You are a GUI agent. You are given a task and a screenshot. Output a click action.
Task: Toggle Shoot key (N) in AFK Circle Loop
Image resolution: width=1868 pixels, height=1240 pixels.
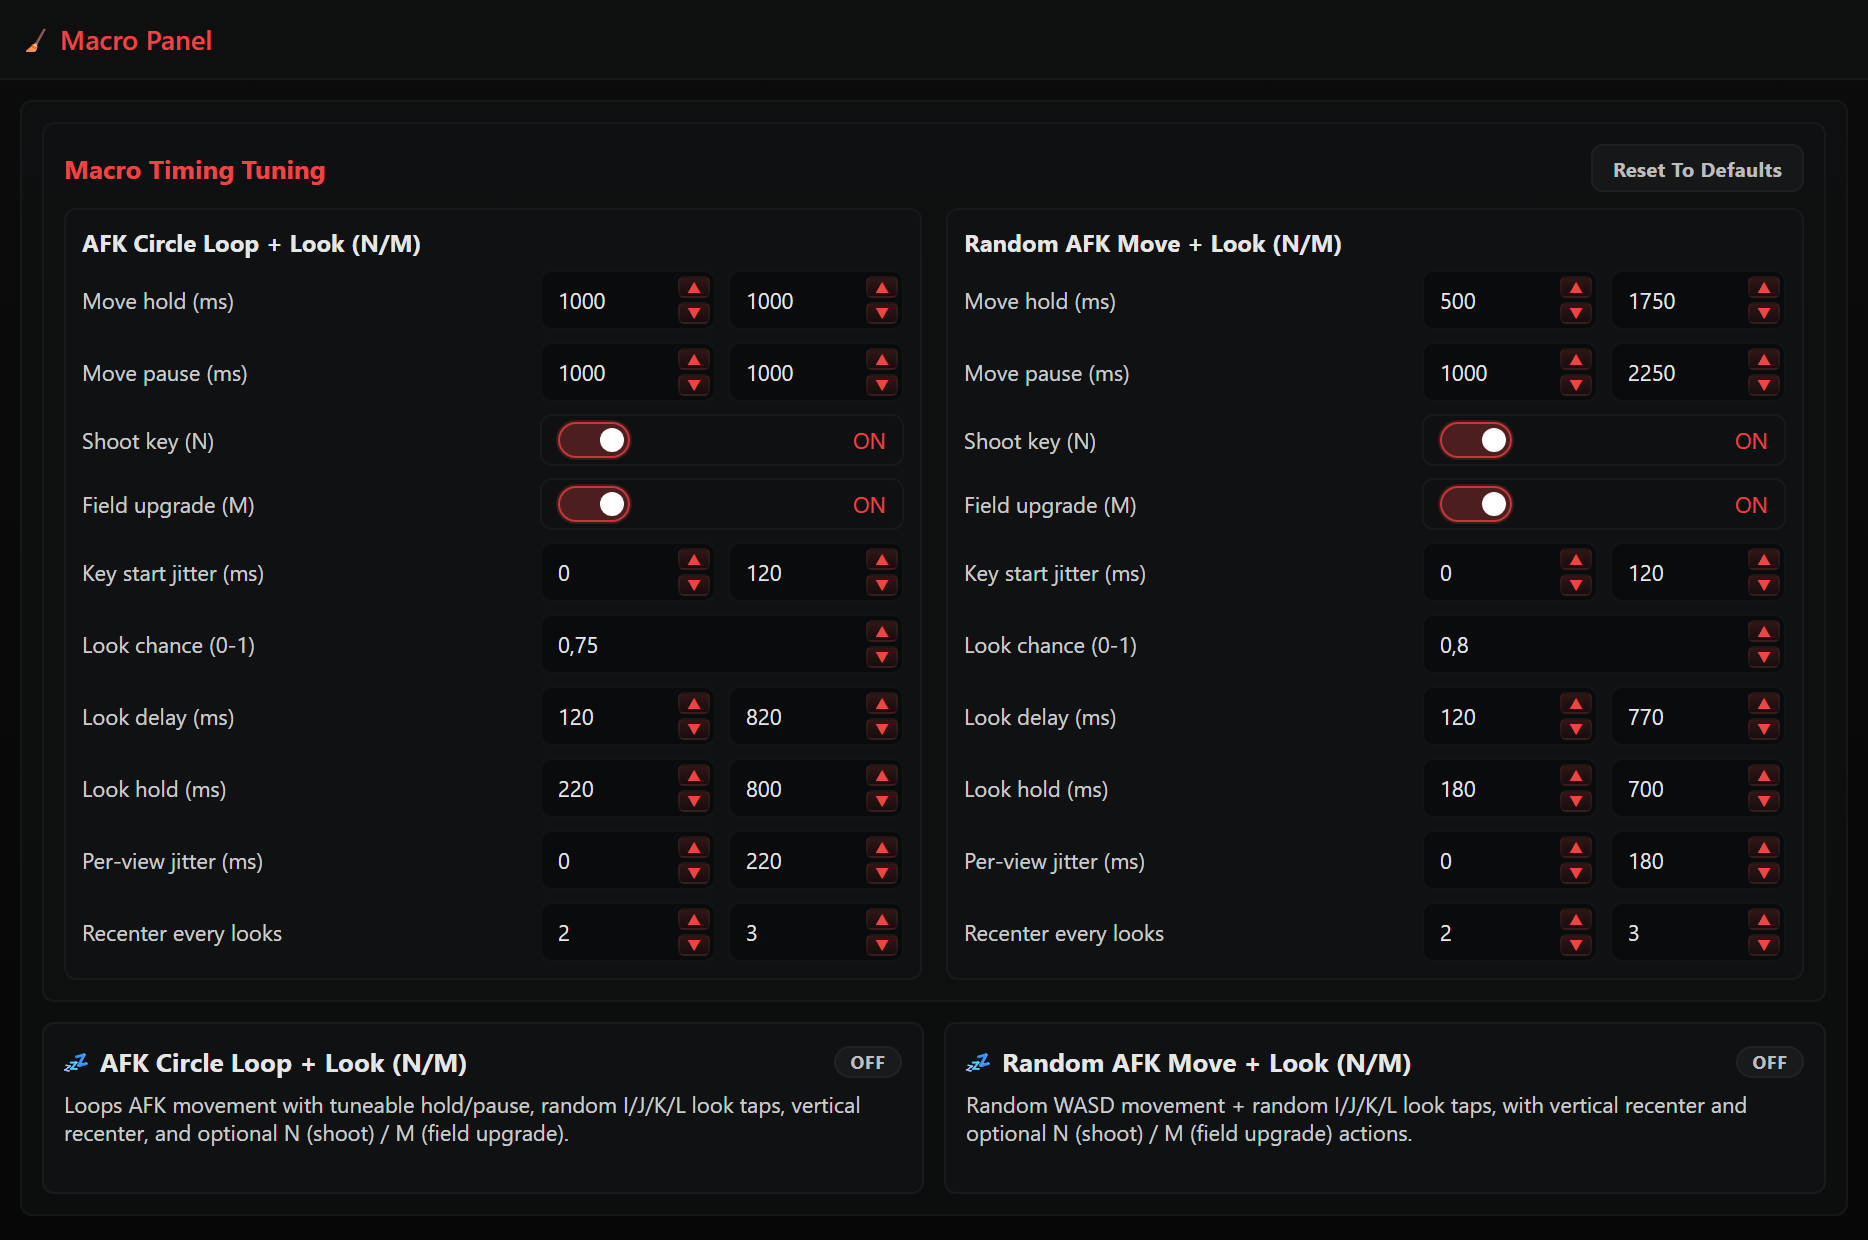(x=594, y=440)
